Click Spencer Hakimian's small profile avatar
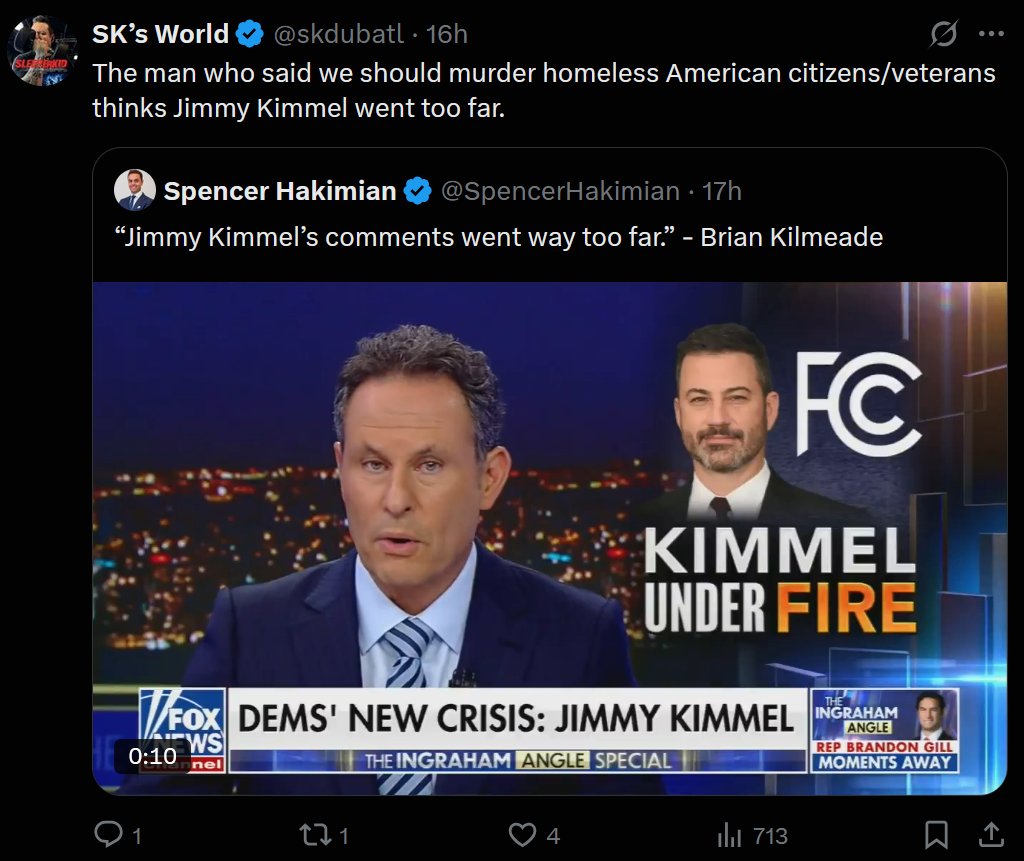Viewport: 1024px width, 861px height. tap(135, 190)
